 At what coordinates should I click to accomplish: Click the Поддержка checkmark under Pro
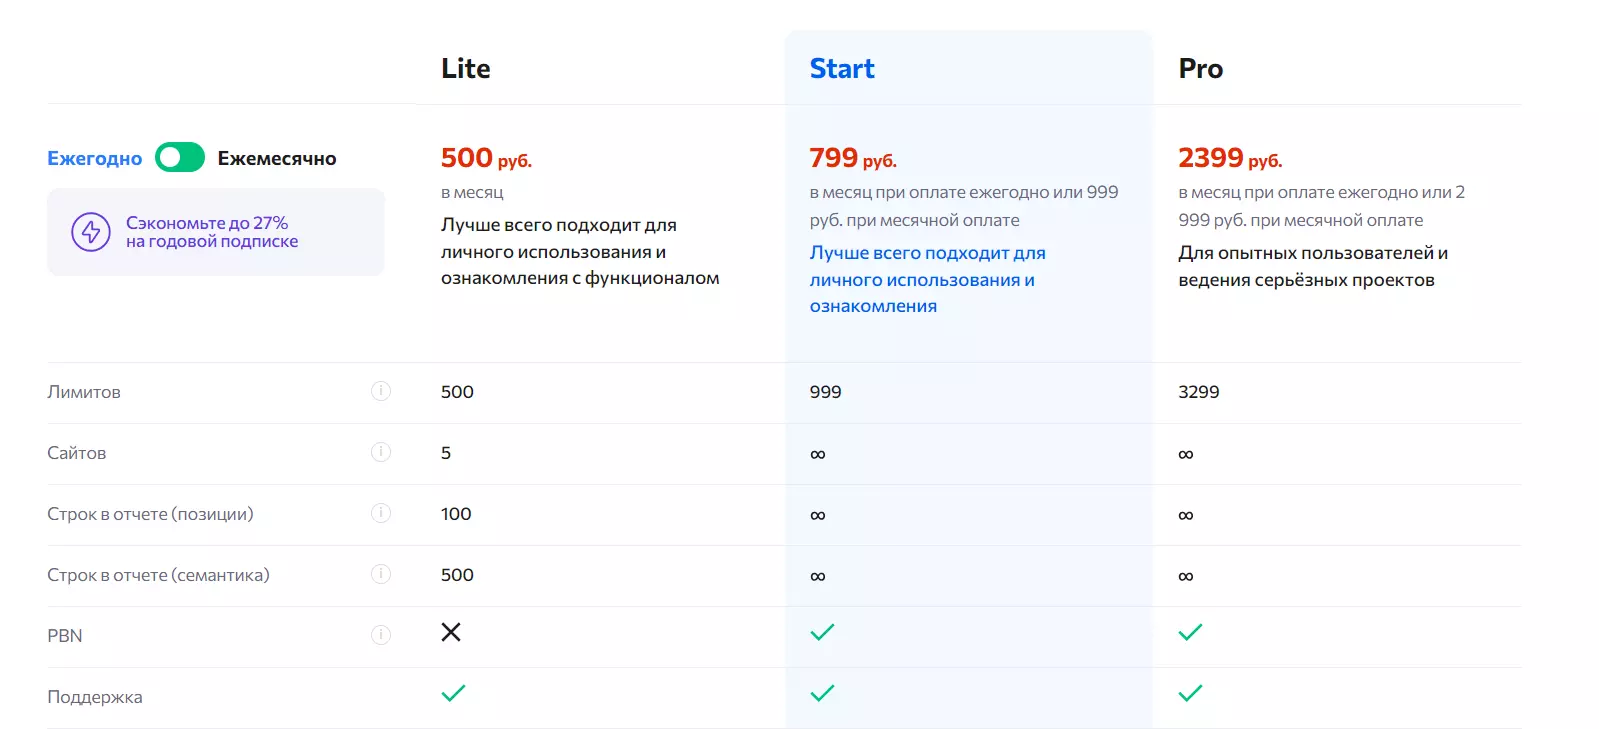(x=1190, y=693)
